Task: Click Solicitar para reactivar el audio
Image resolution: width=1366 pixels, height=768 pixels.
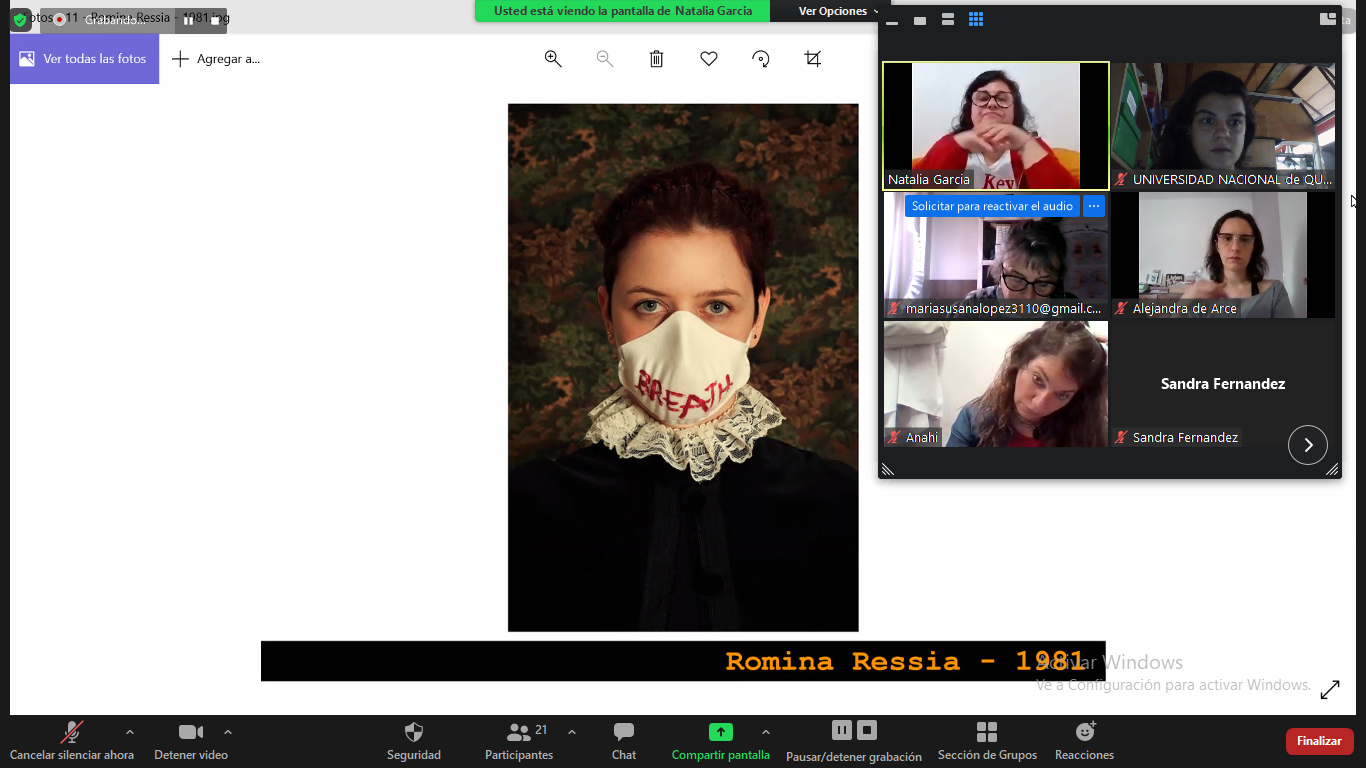Action: [x=992, y=206]
